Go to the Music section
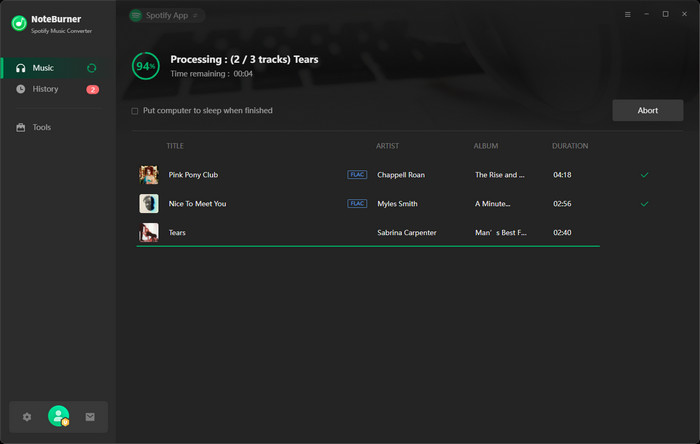The image size is (700, 444). click(43, 68)
